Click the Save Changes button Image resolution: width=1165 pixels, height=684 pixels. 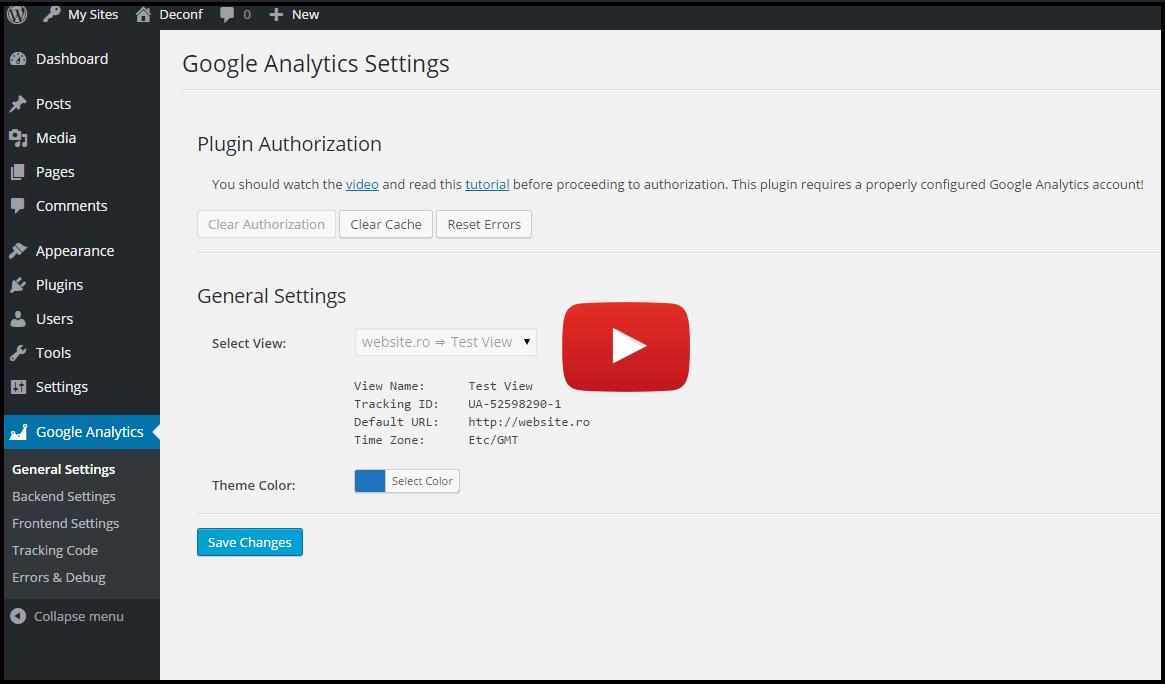[x=250, y=542]
